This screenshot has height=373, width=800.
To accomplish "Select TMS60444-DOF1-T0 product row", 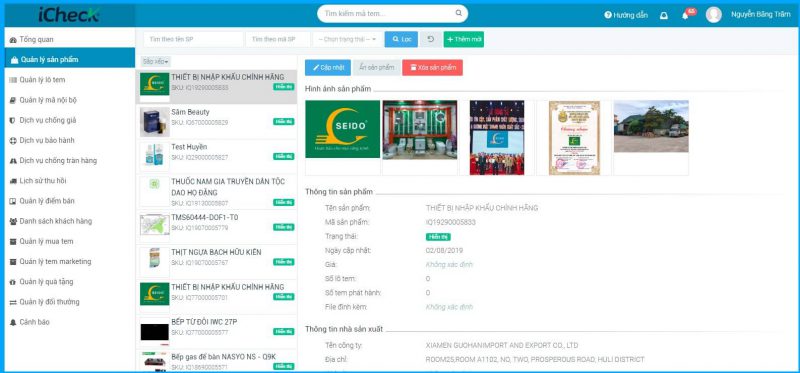I will point(216,227).
